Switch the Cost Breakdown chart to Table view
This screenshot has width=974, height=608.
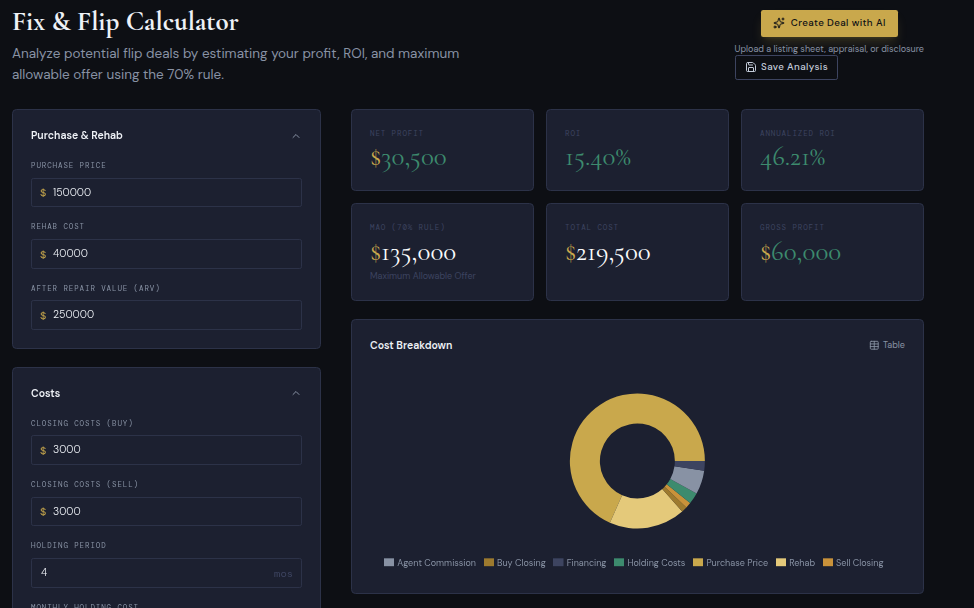click(x=886, y=344)
